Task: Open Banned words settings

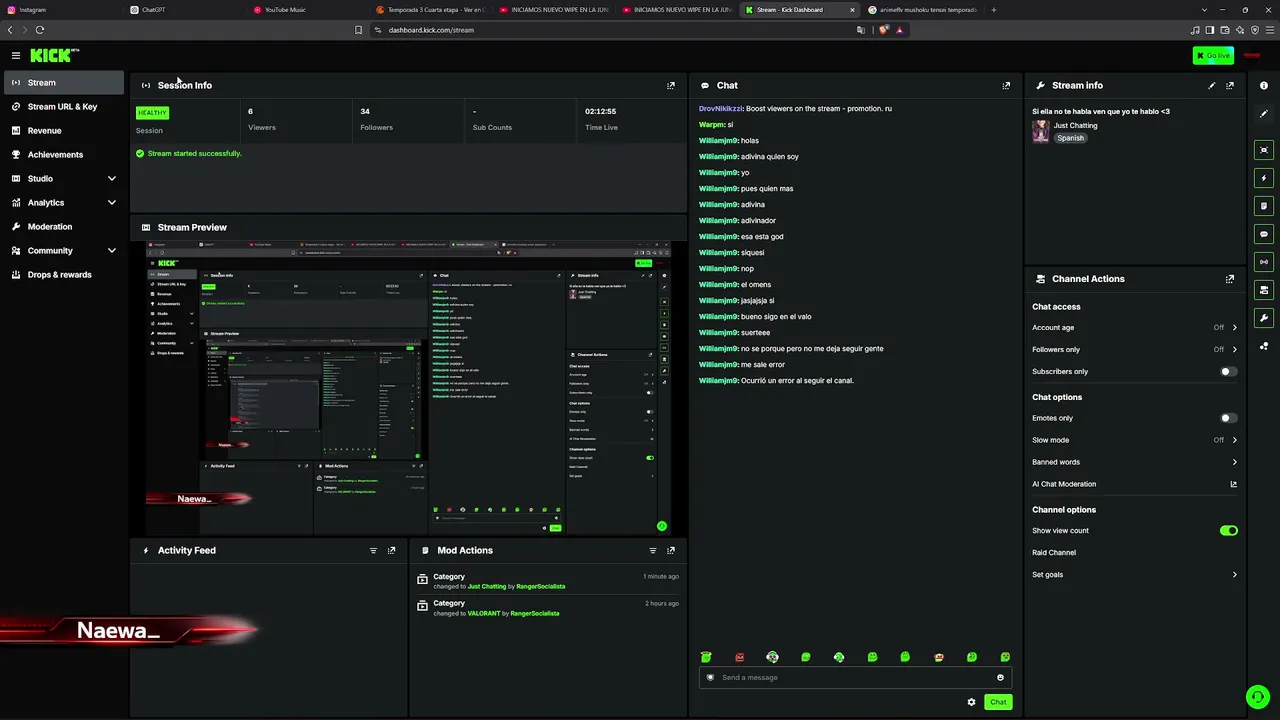Action: point(1134,462)
